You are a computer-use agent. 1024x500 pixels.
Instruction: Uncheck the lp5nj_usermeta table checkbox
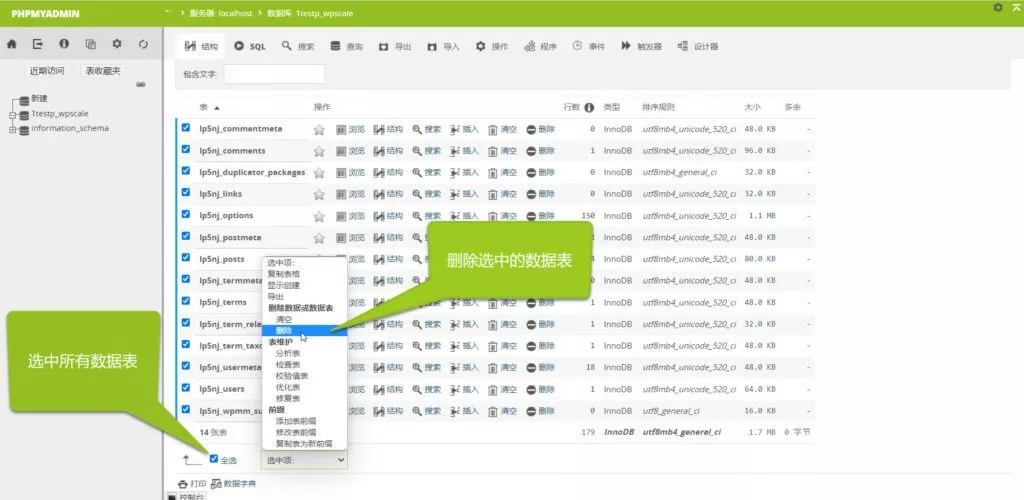click(x=186, y=366)
